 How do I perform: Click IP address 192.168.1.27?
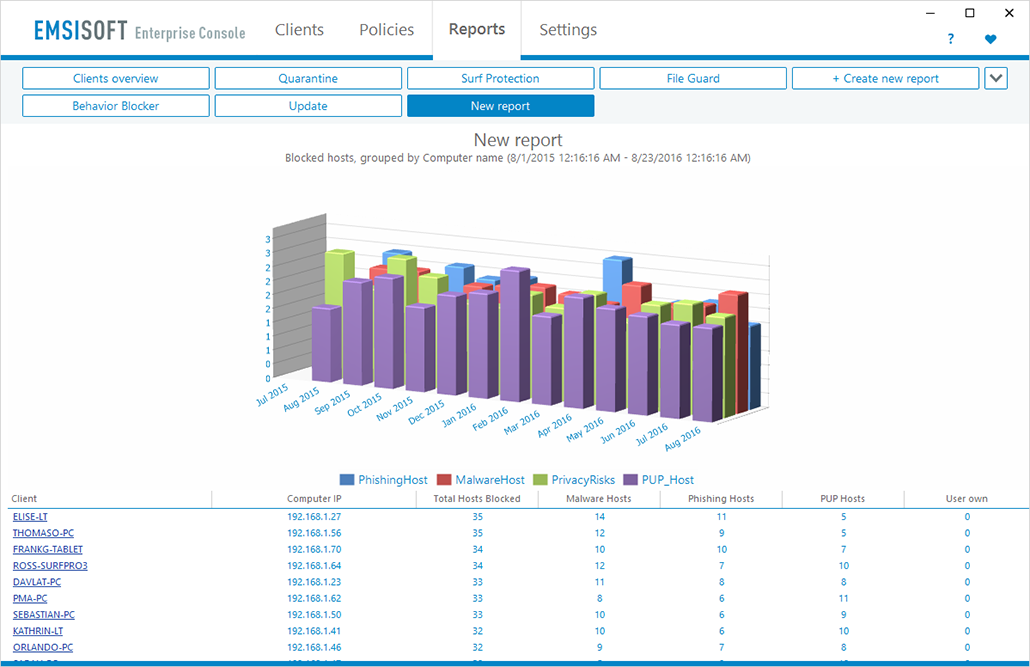point(314,517)
